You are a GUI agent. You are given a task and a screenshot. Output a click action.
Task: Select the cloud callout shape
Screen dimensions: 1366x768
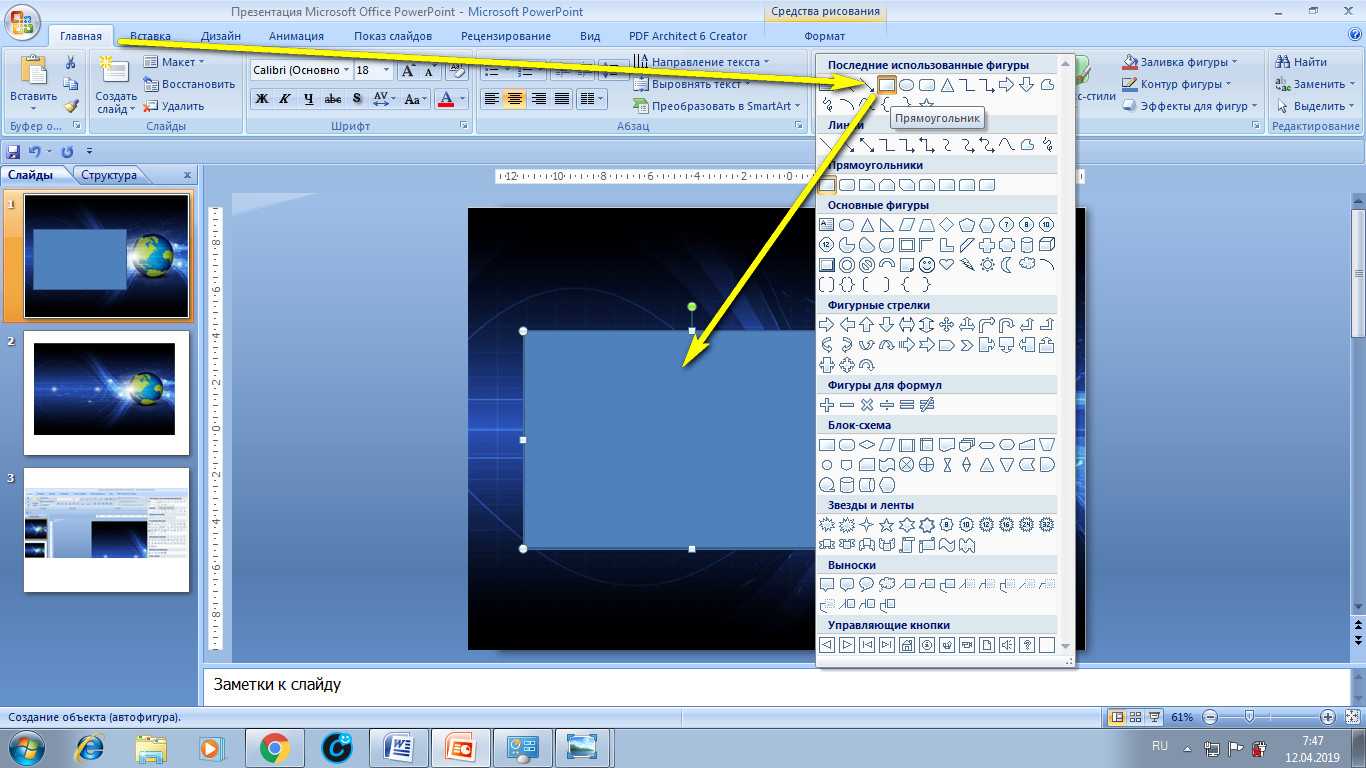coord(887,585)
